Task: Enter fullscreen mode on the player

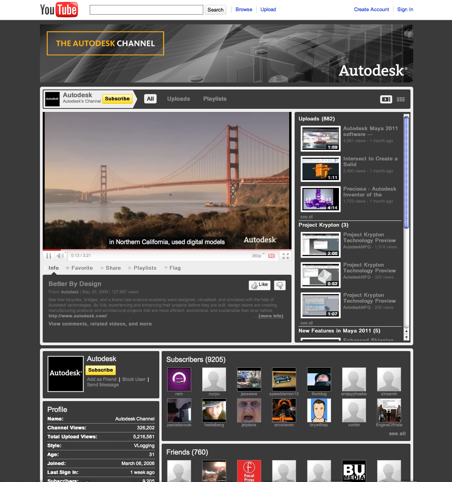Action: click(285, 256)
